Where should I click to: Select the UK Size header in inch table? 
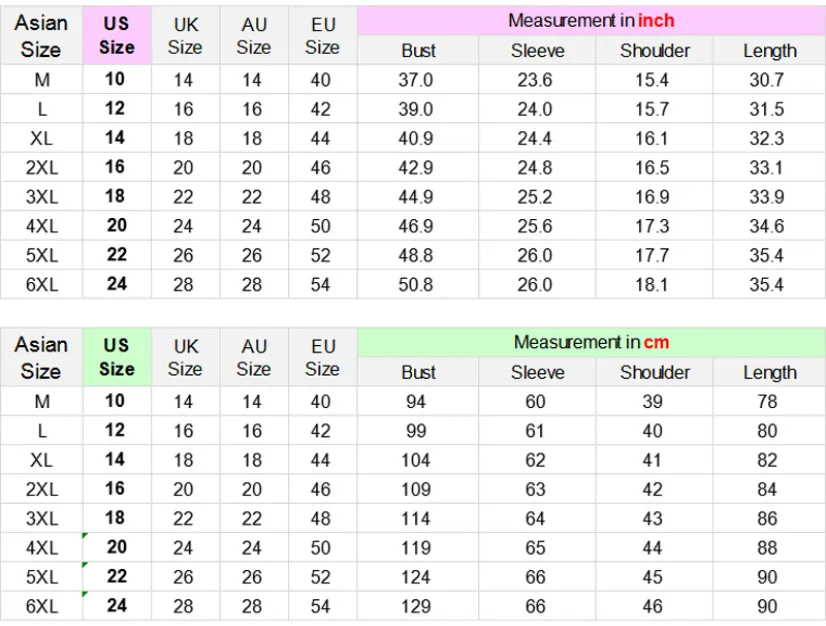185,35
